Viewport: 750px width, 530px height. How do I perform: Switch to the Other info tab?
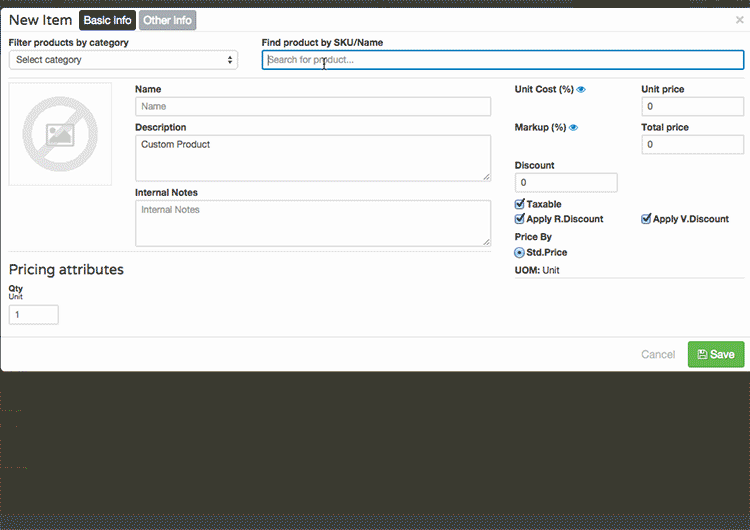tap(167, 20)
